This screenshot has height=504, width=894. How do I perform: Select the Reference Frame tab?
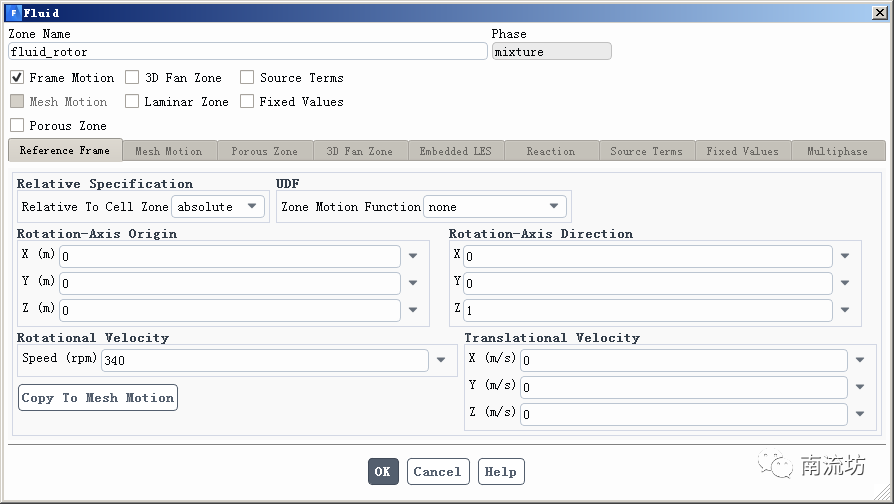point(65,150)
